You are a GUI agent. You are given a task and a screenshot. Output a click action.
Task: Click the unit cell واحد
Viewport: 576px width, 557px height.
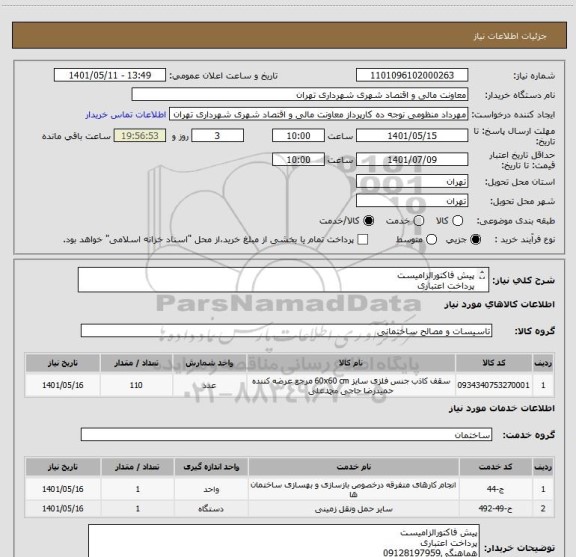click(x=211, y=489)
